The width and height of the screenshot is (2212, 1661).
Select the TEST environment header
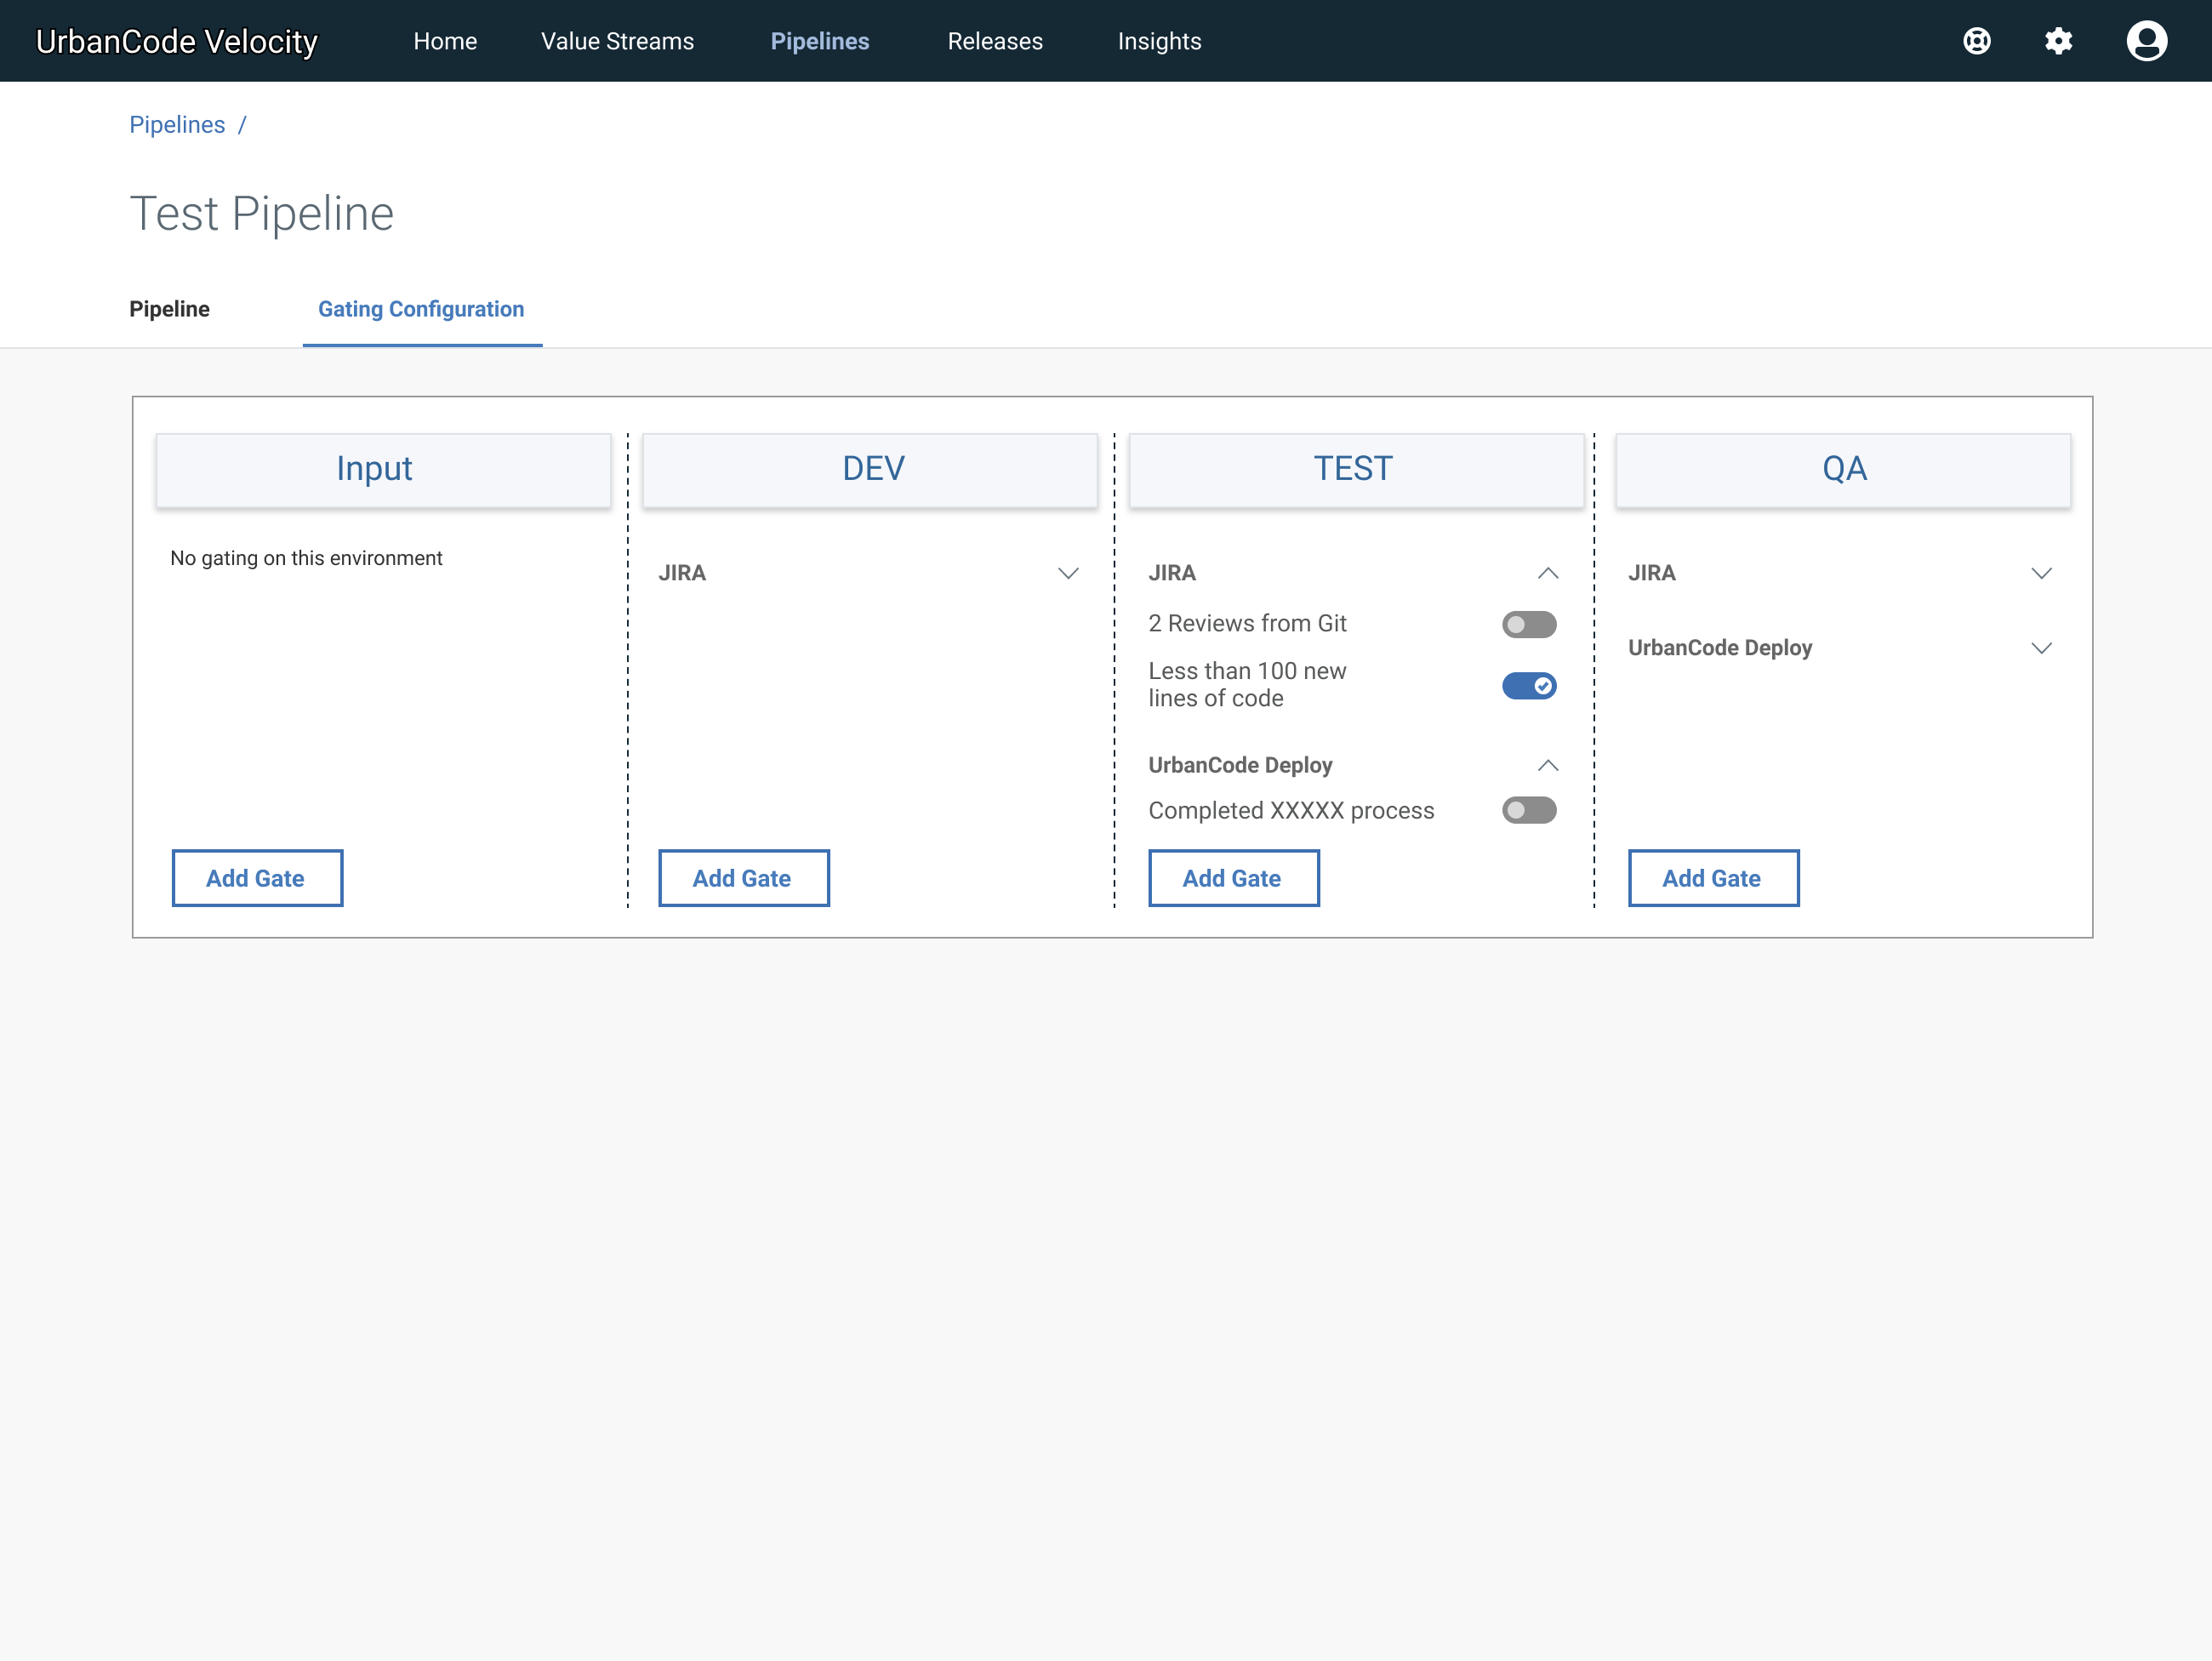[1355, 469]
